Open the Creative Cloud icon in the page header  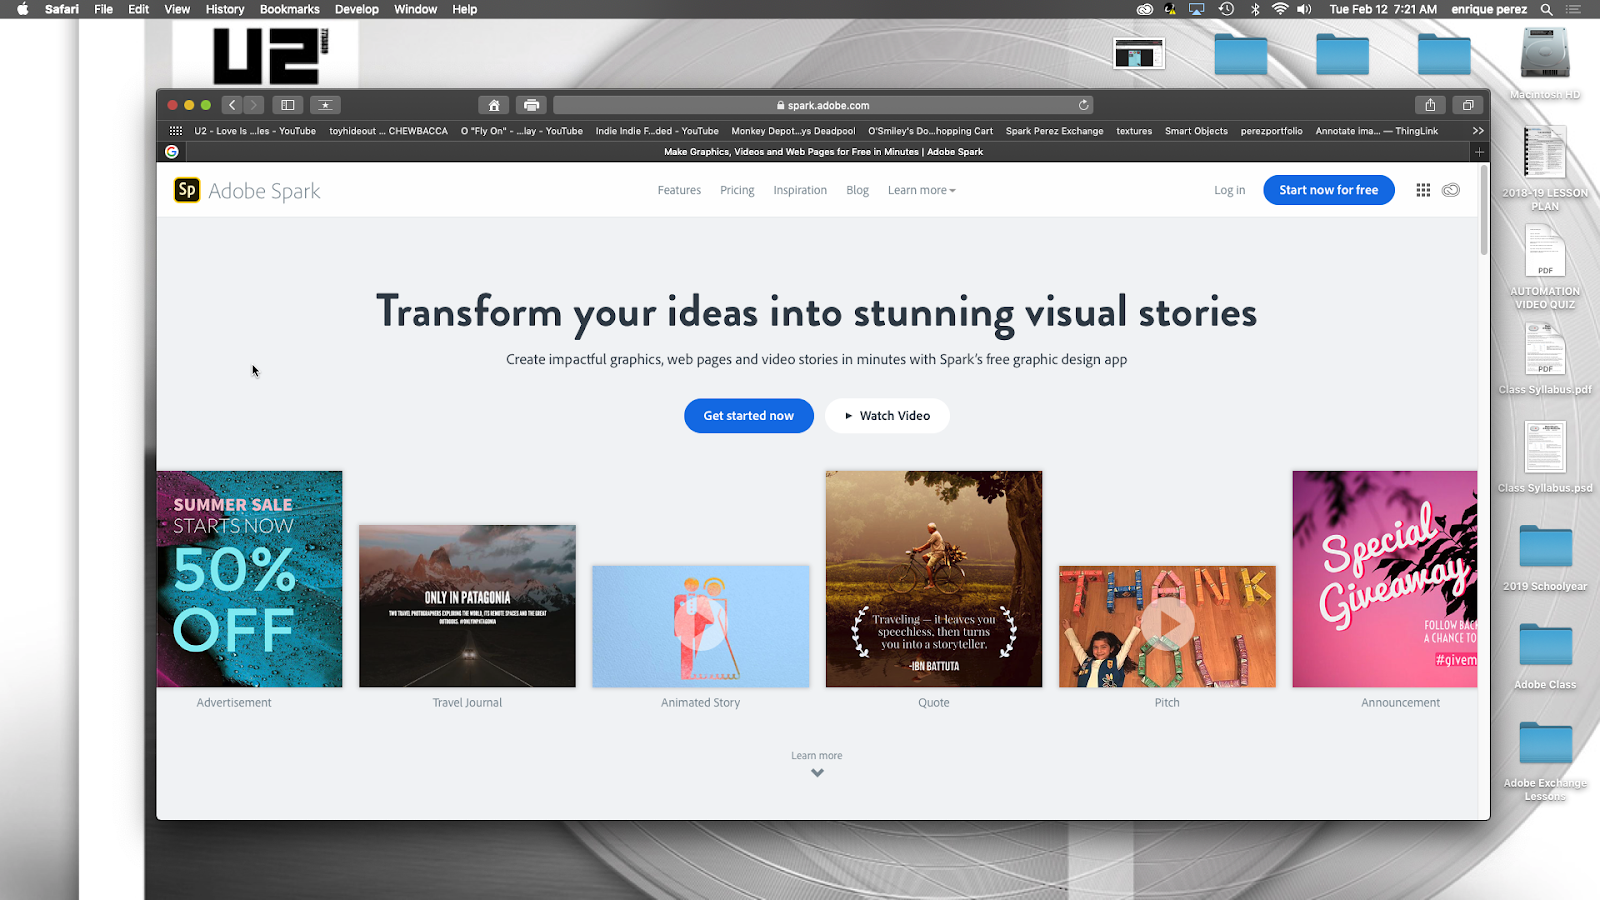pos(1451,190)
